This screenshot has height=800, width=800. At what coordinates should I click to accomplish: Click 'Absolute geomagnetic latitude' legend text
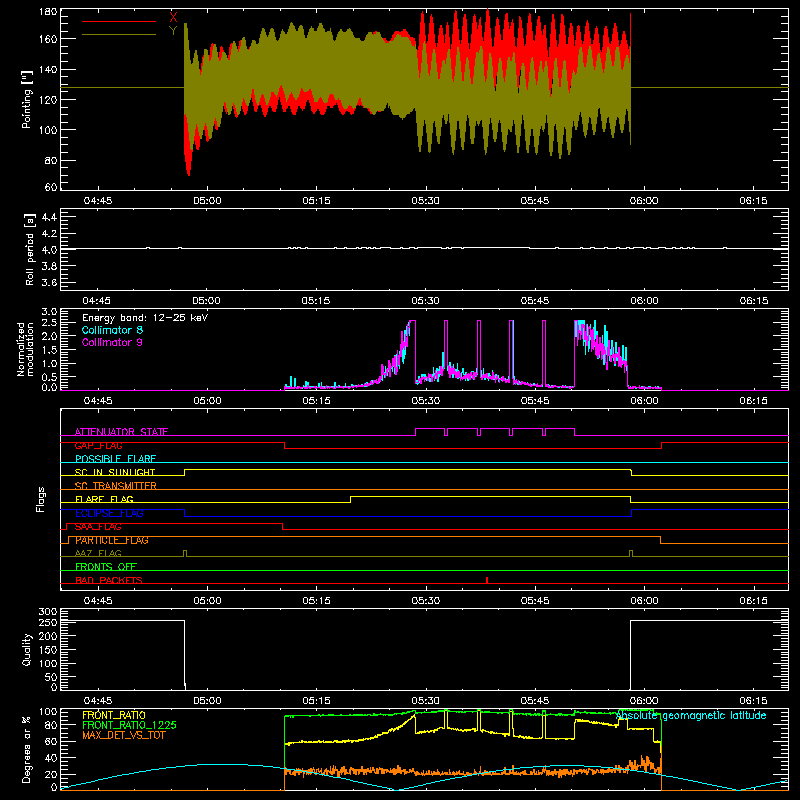click(691, 716)
